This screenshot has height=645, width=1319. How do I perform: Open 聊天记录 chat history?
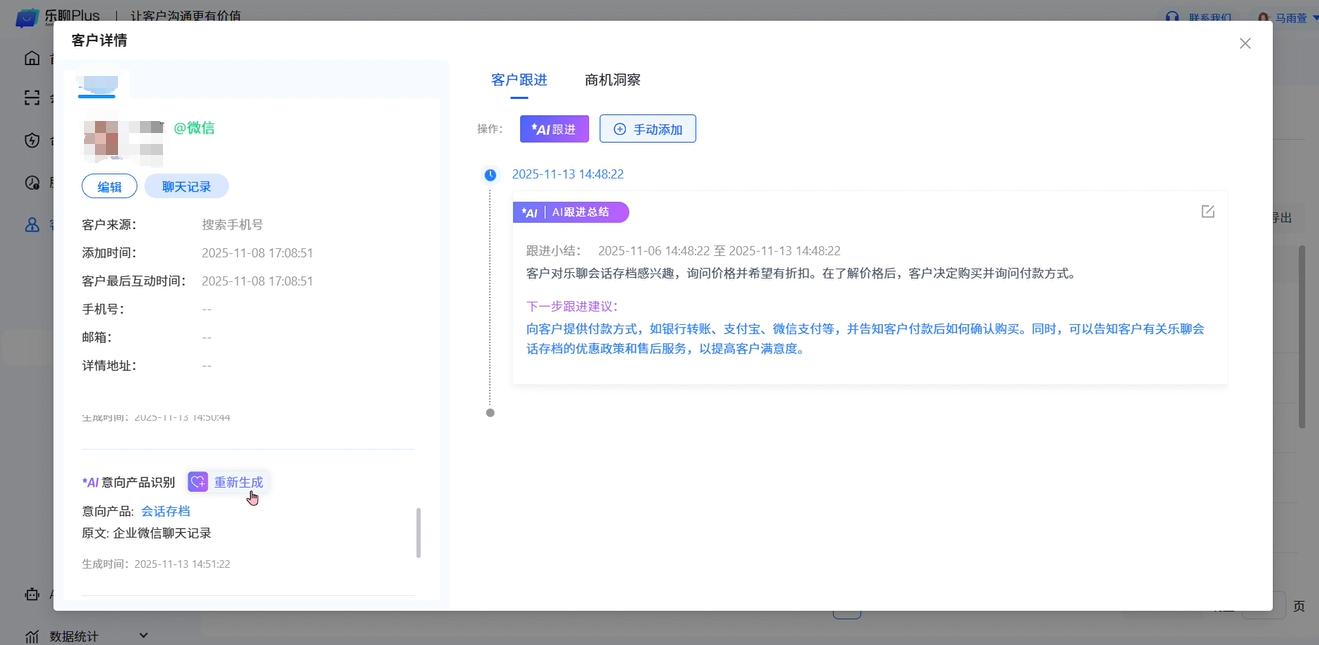click(x=186, y=187)
